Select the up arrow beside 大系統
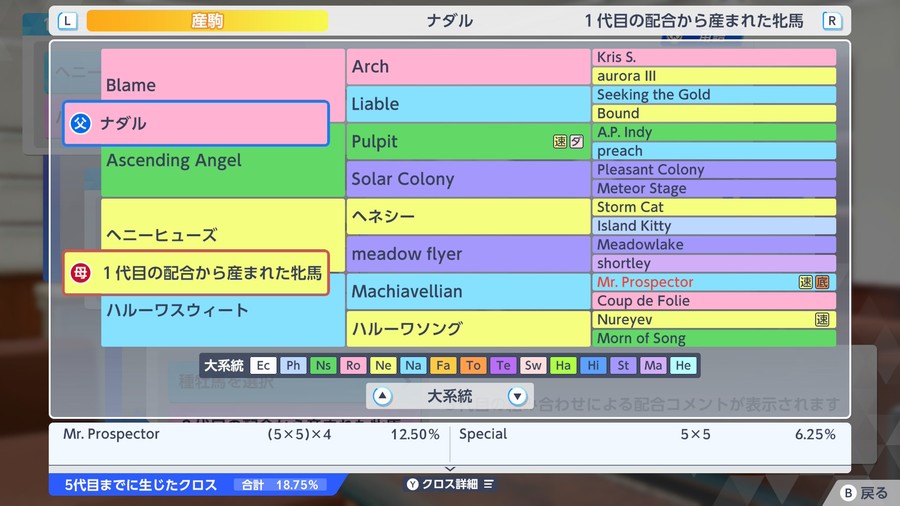 pyautogui.click(x=382, y=396)
